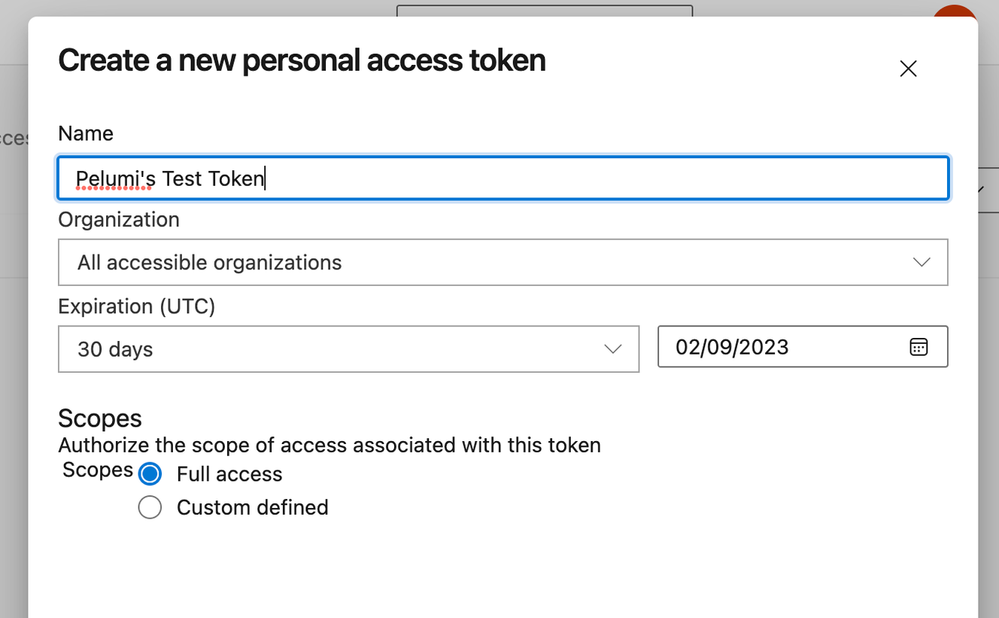Click the Expiration (UTC) label
999x618 pixels.
tap(136, 306)
